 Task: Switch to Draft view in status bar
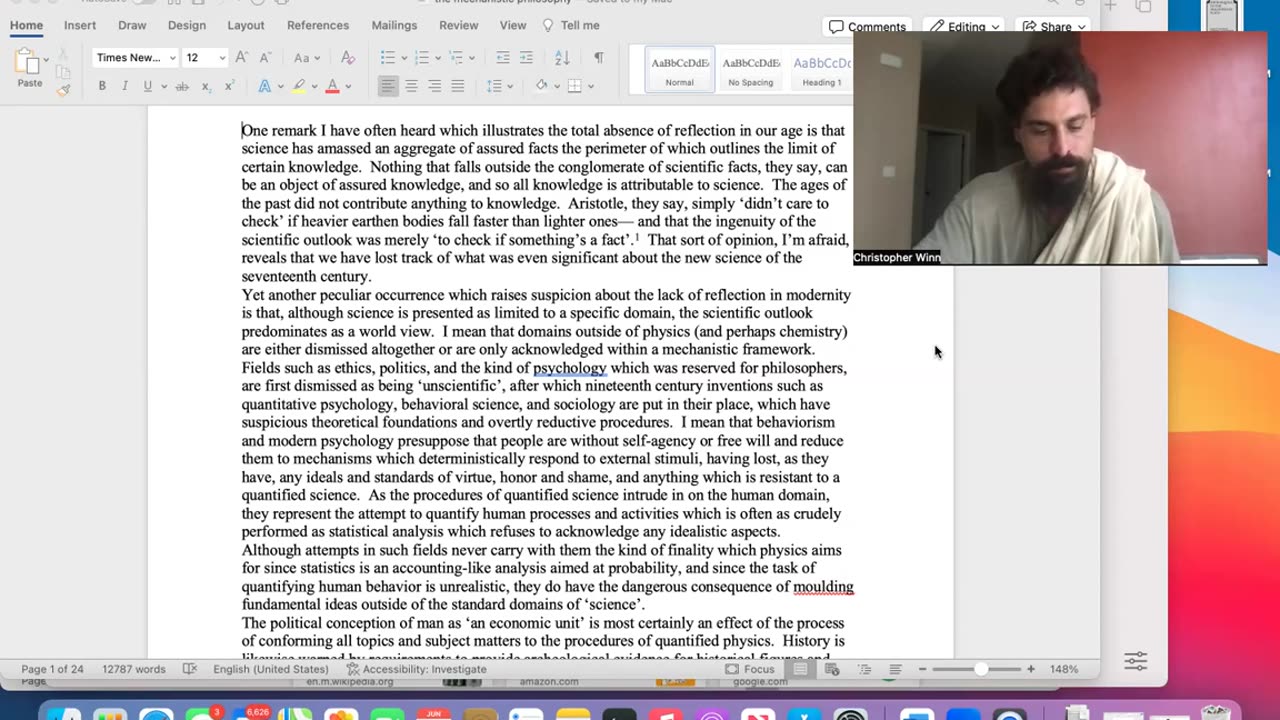pyautogui.click(x=895, y=669)
